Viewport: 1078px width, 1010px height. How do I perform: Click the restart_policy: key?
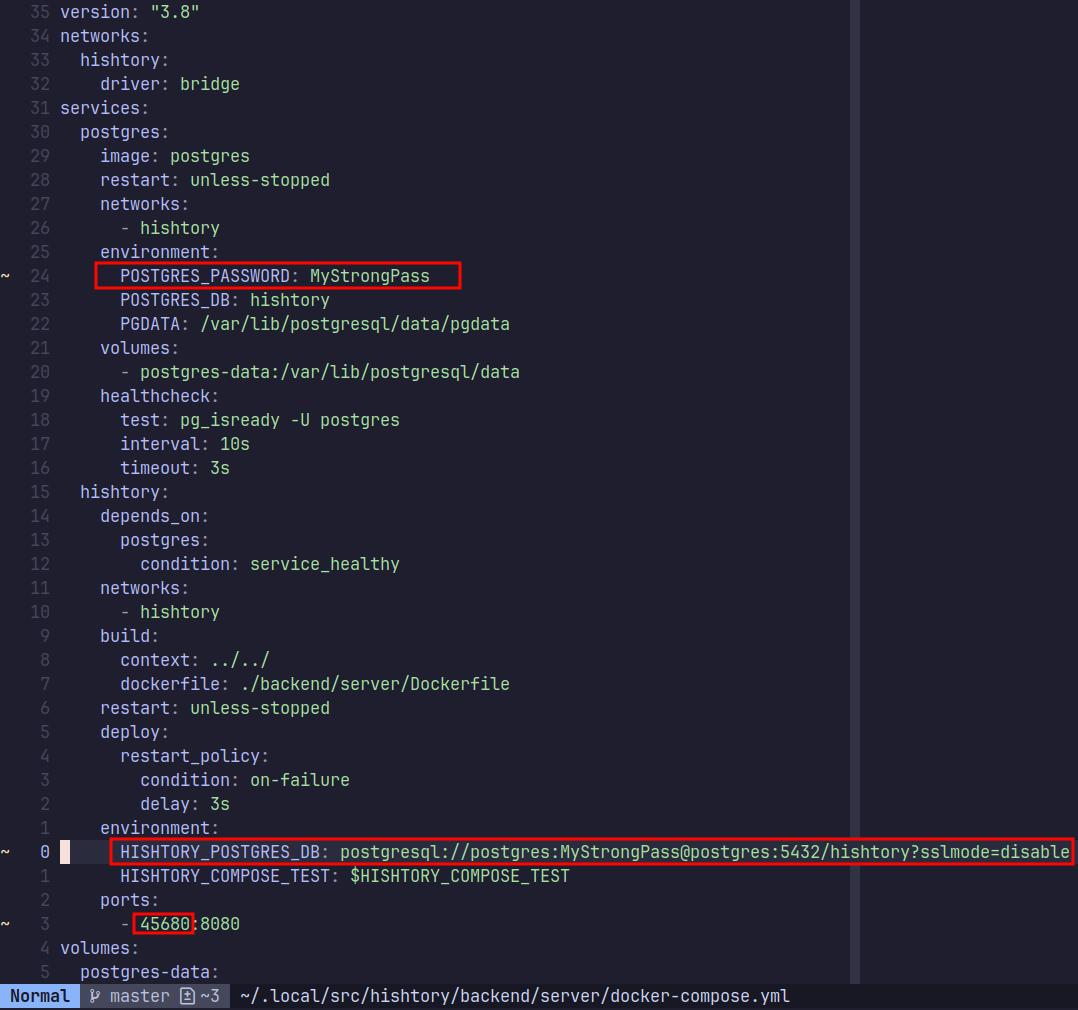click(195, 756)
